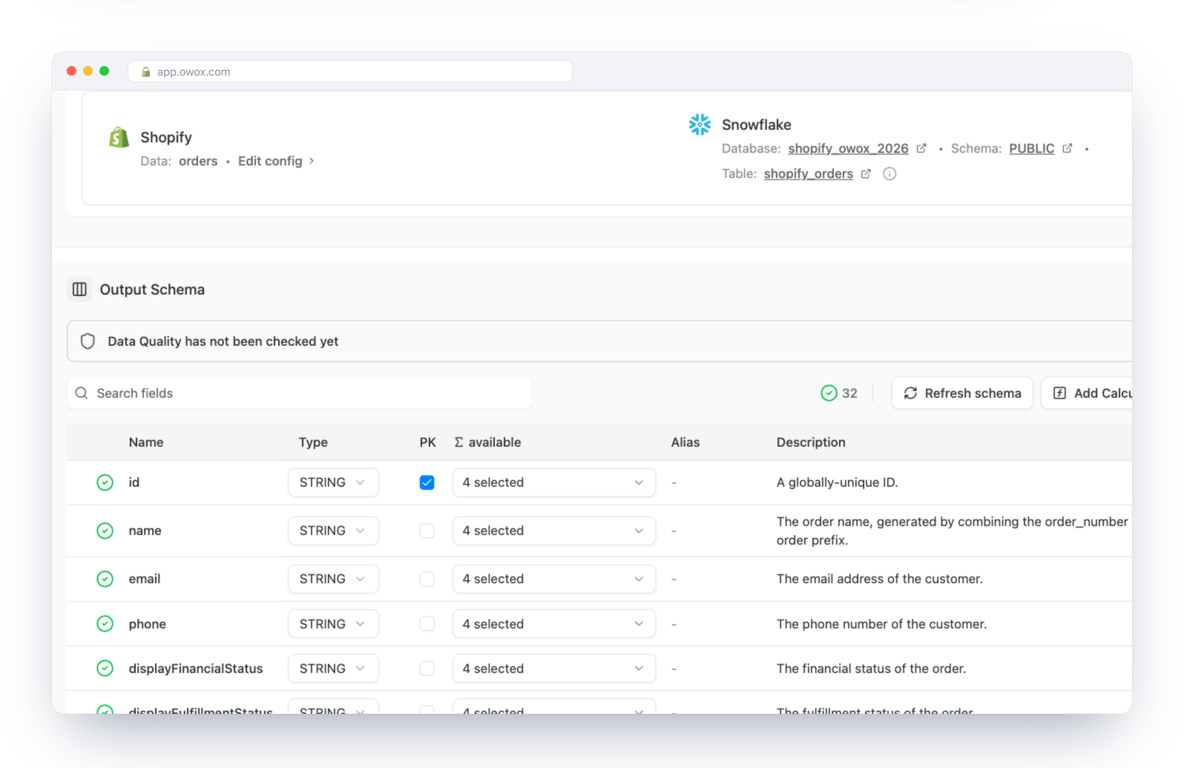
Task: Expand the '4 selected' dropdown for displayFinancialStatus
Action: click(x=553, y=668)
